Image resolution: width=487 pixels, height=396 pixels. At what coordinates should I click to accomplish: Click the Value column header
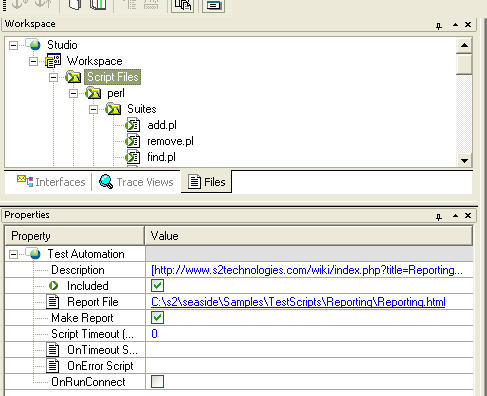(309, 236)
